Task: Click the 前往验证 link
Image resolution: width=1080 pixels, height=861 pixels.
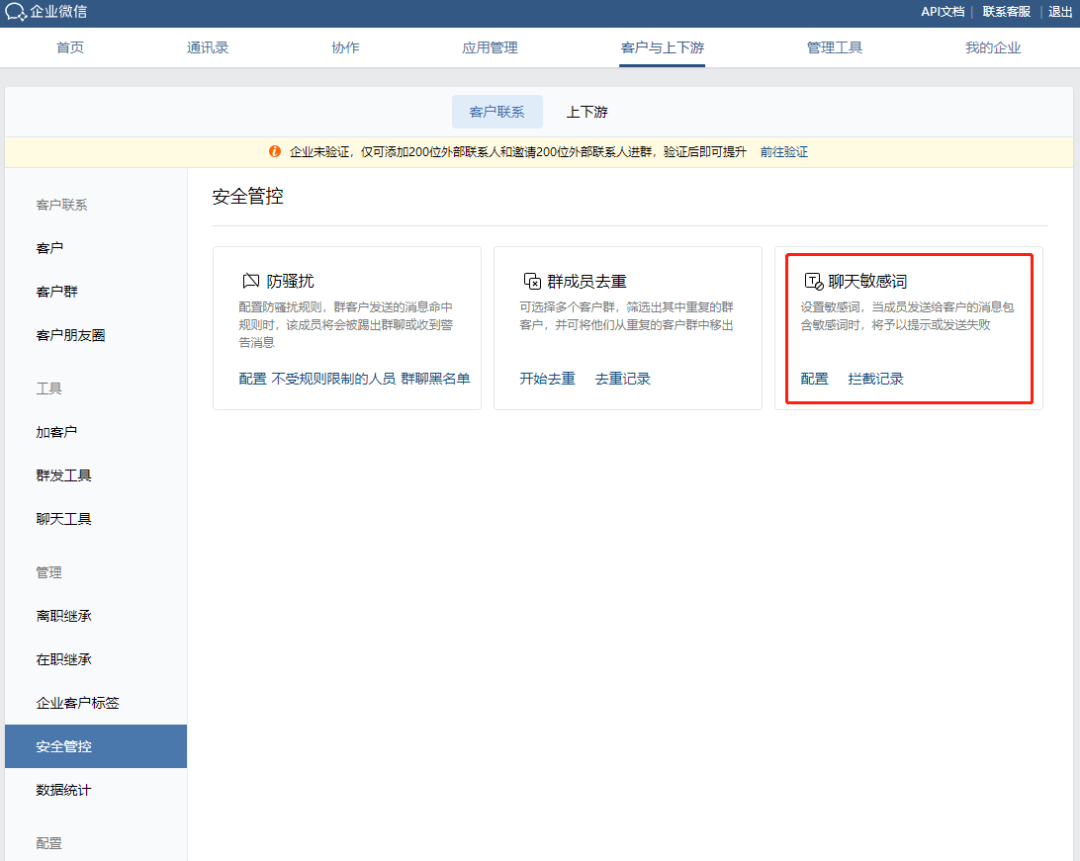Action: [x=784, y=152]
